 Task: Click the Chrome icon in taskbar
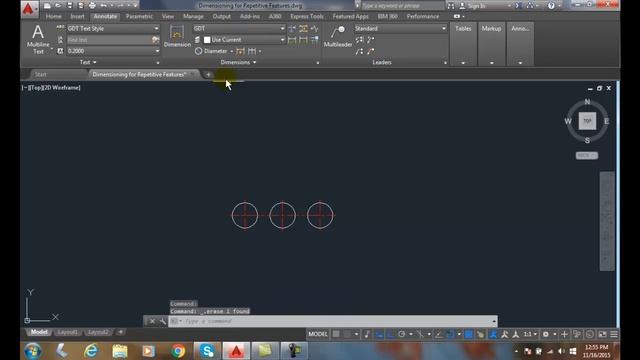coord(178,351)
